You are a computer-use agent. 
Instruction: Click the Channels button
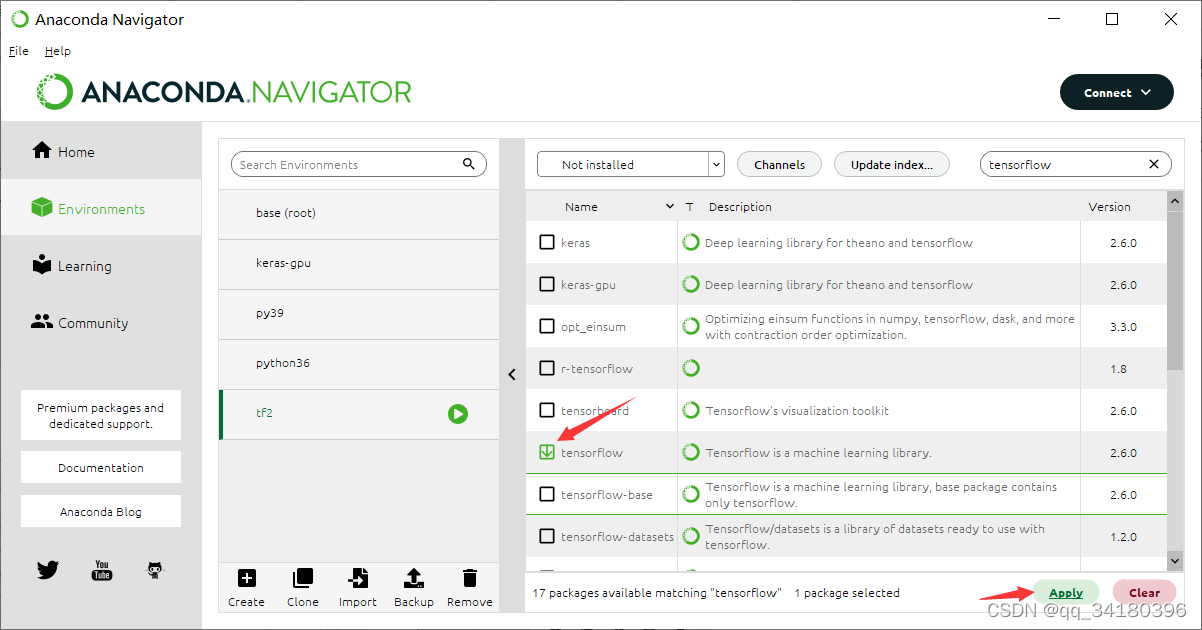(779, 164)
